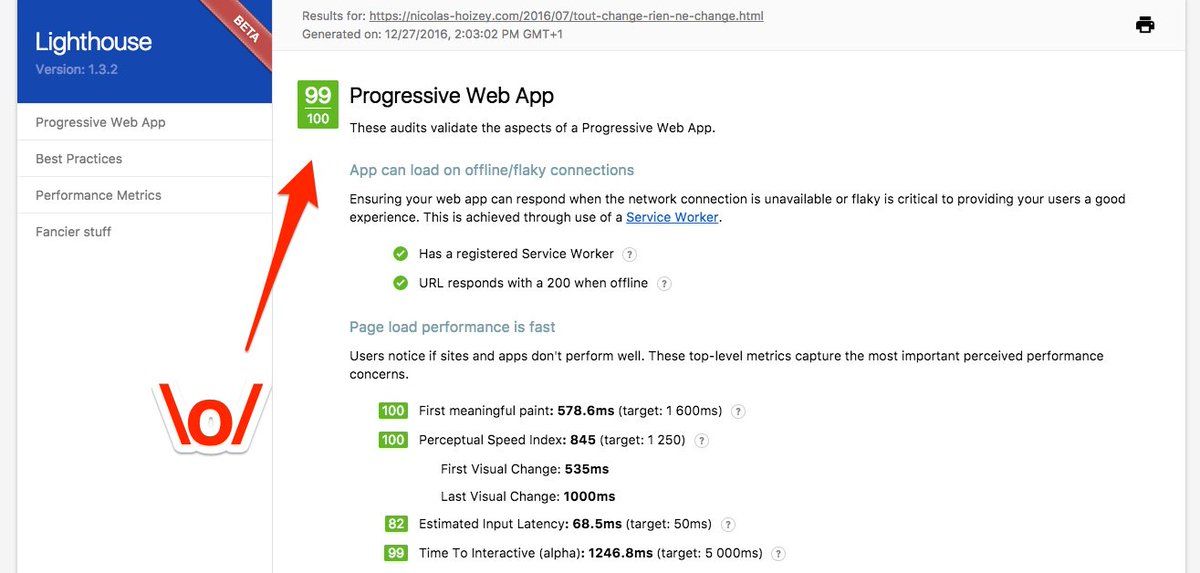Select Progressive Web App in sidebar

pyautogui.click(x=100, y=122)
